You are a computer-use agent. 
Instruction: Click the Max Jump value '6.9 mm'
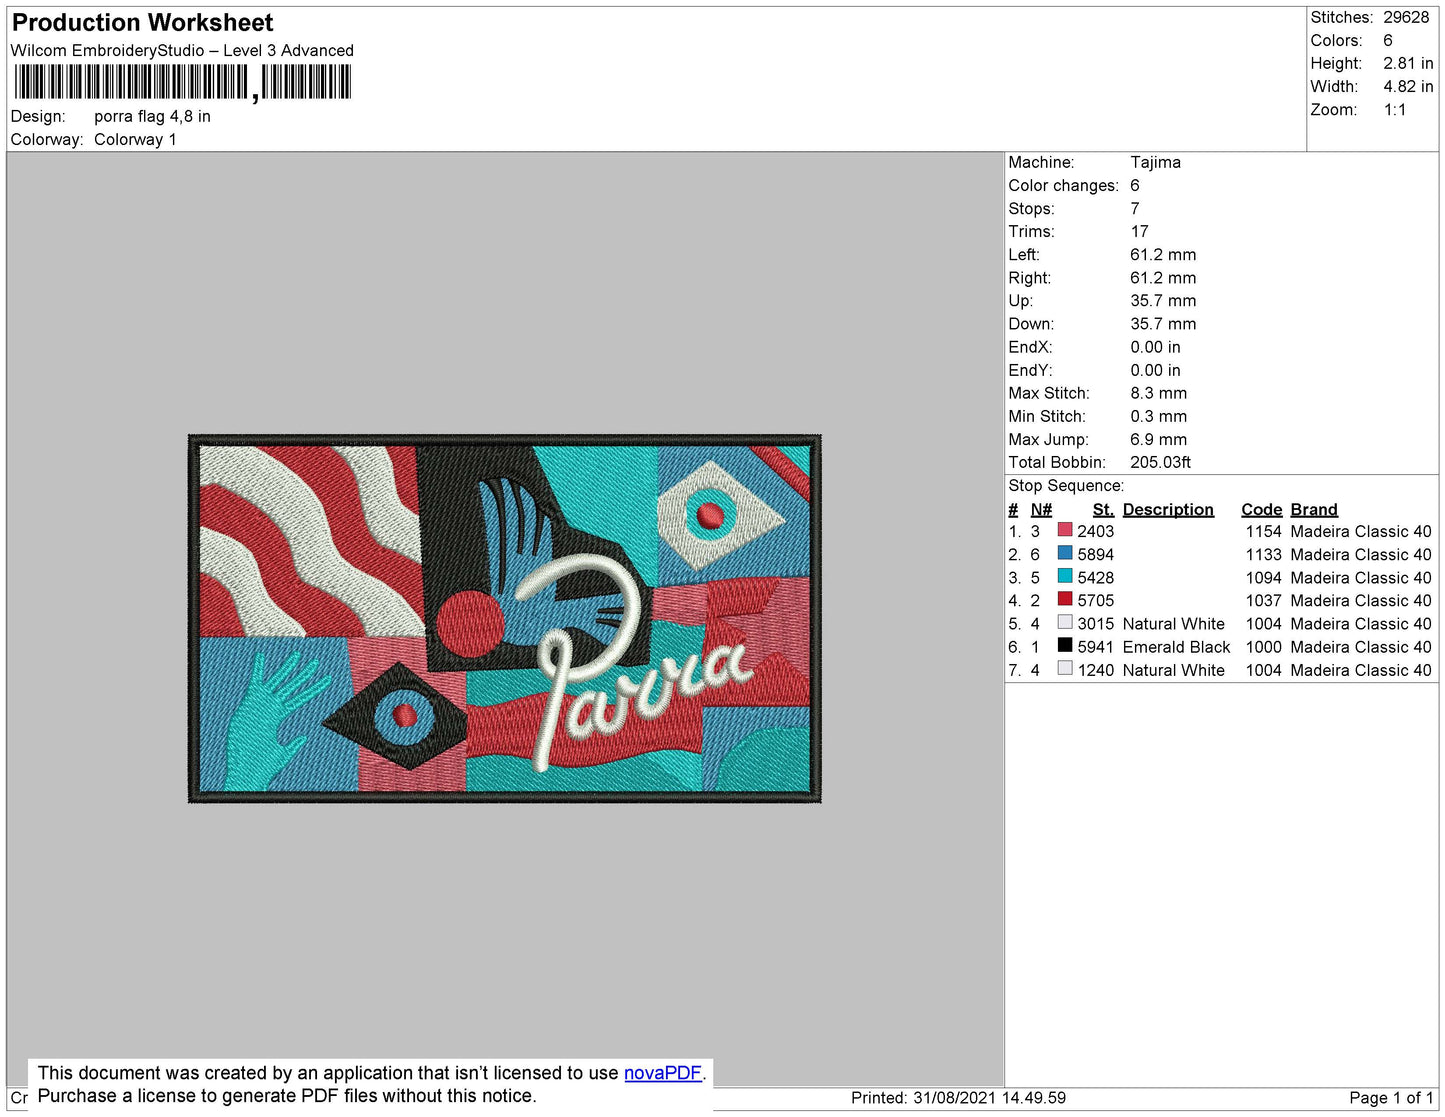[1159, 439]
